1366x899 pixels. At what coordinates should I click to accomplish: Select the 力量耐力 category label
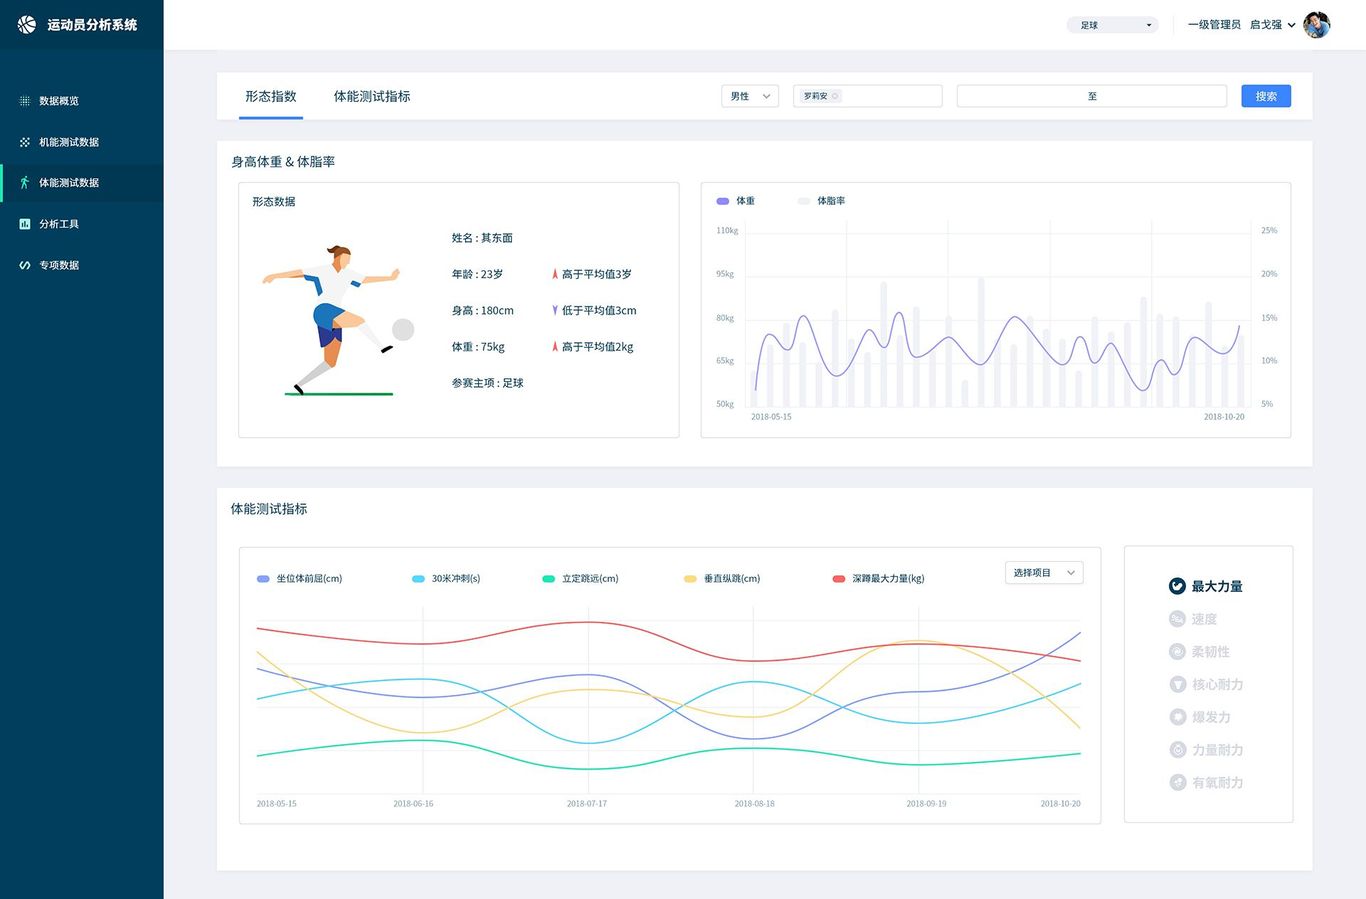(1217, 750)
